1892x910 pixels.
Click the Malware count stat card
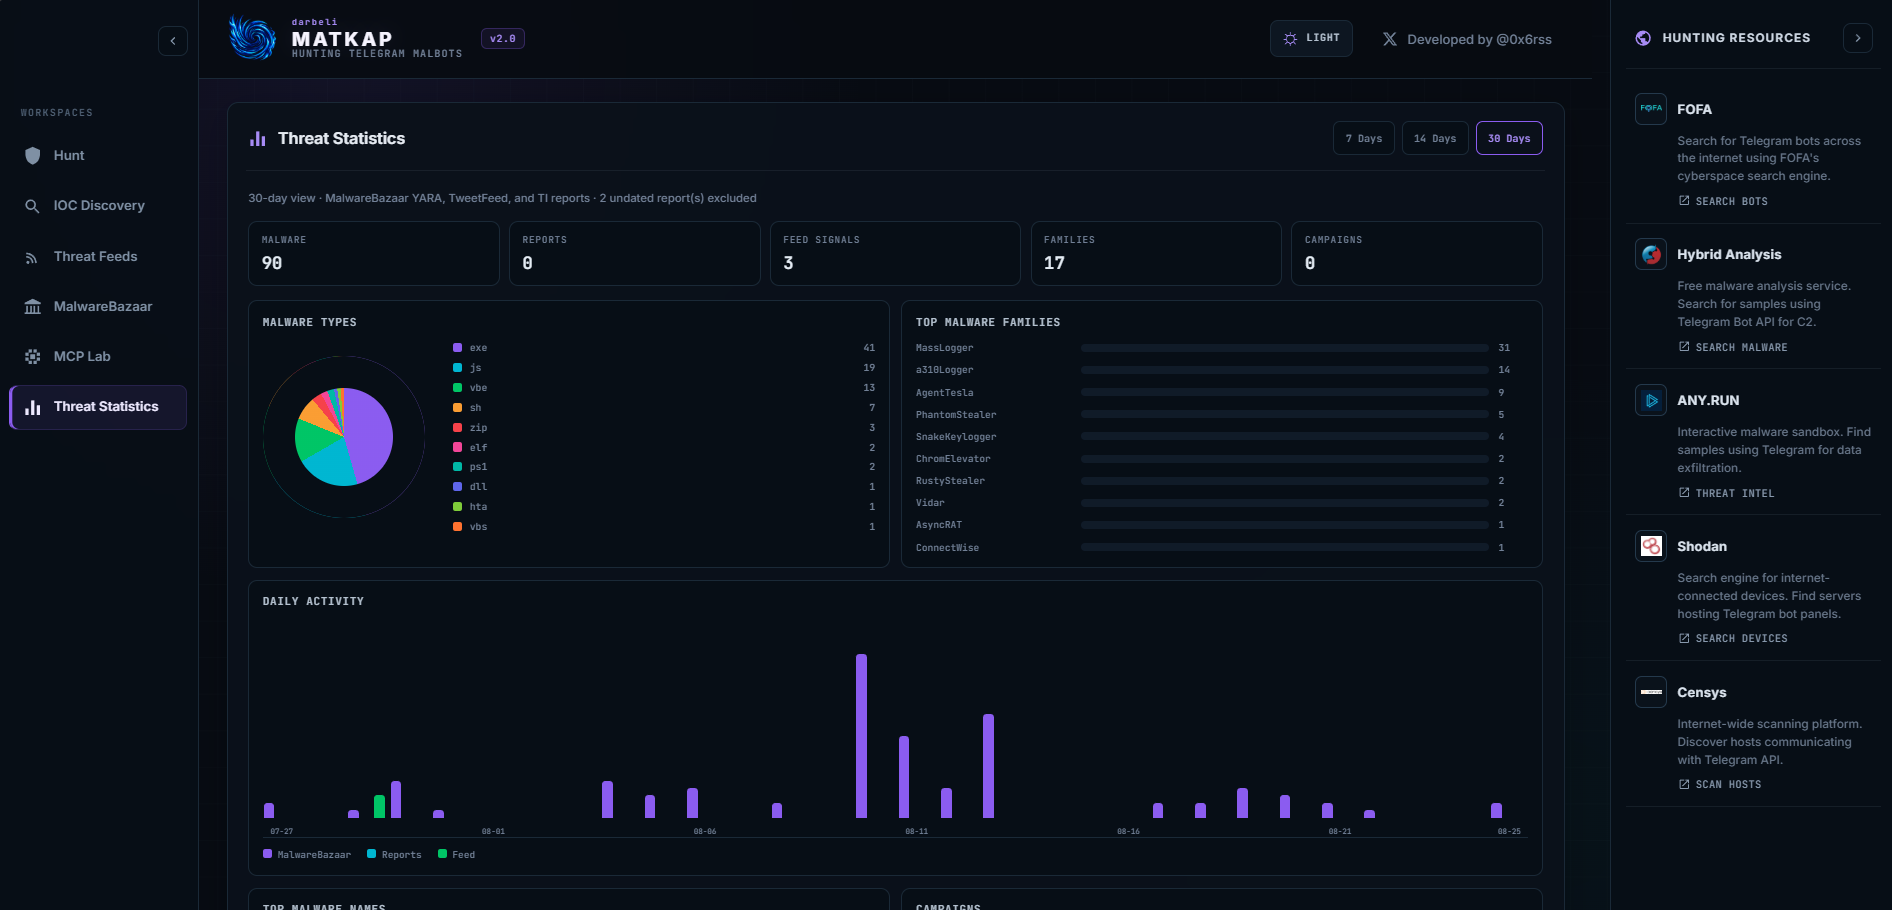(x=374, y=253)
